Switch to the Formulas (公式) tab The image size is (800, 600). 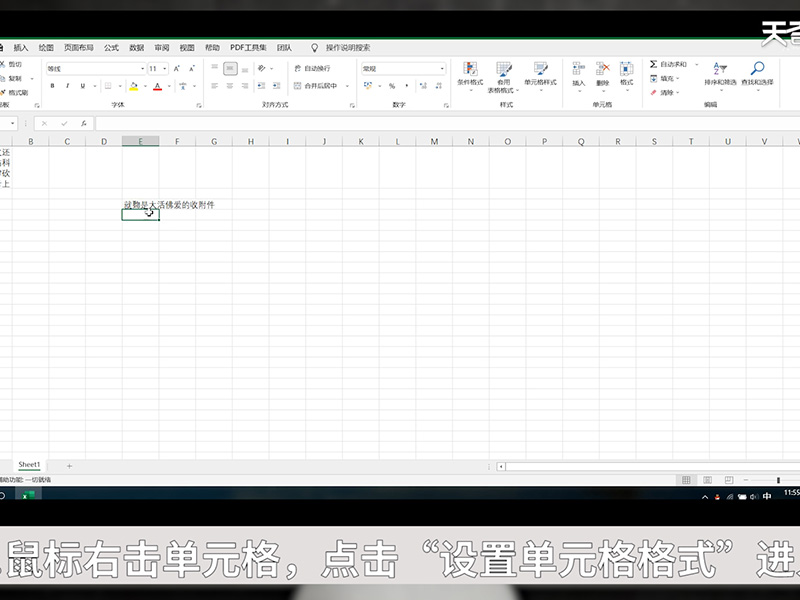coord(111,47)
